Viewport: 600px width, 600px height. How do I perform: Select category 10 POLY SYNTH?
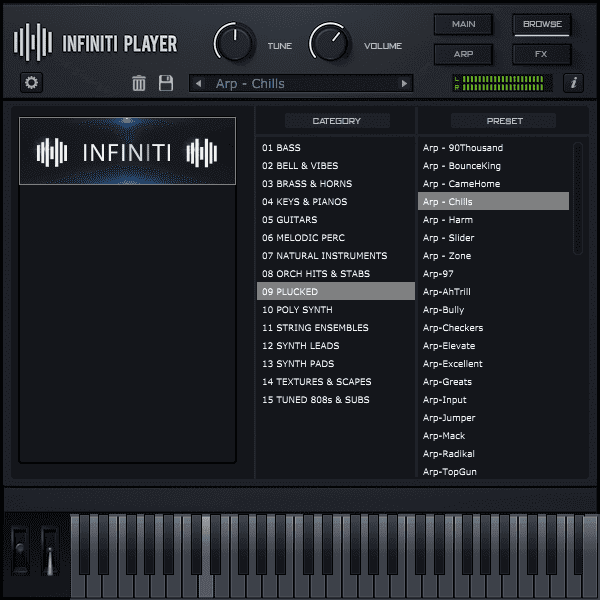336,310
